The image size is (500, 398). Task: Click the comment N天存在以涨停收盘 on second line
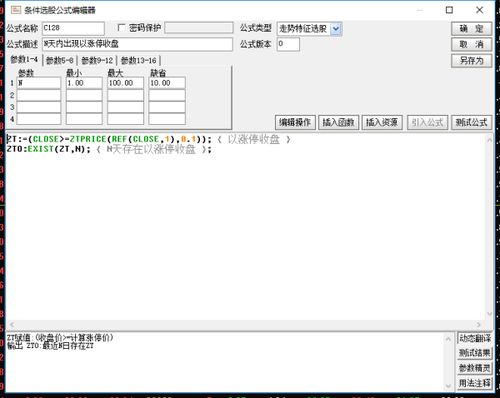[x=151, y=149]
